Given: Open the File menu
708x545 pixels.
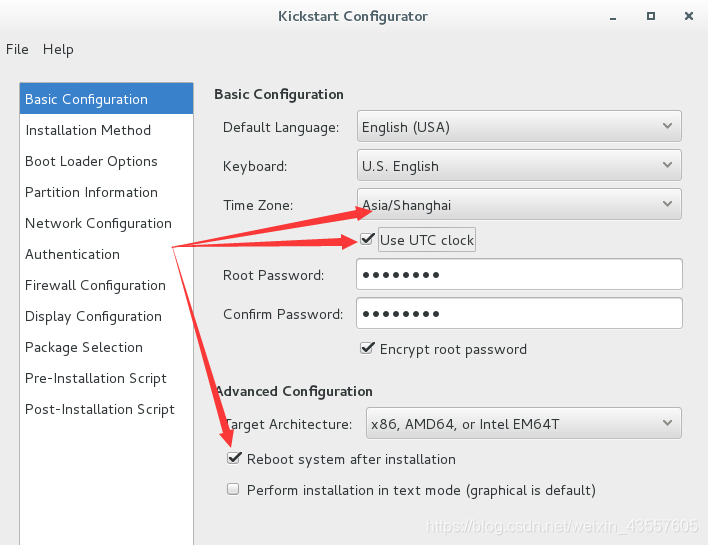Looking at the screenshot, I should tap(17, 49).
